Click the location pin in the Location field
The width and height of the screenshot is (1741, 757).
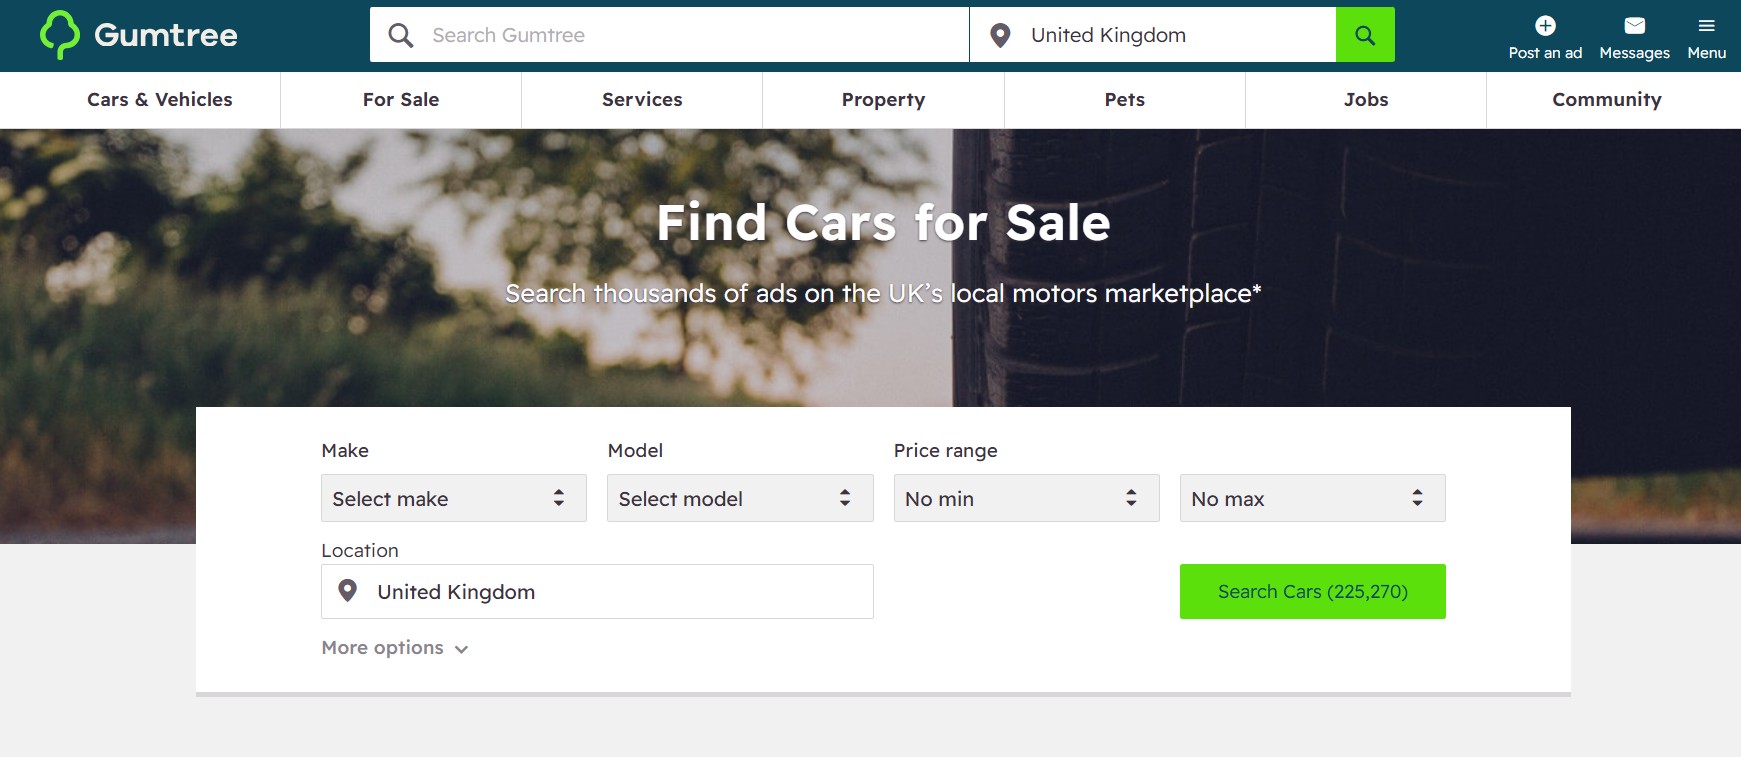coord(347,591)
